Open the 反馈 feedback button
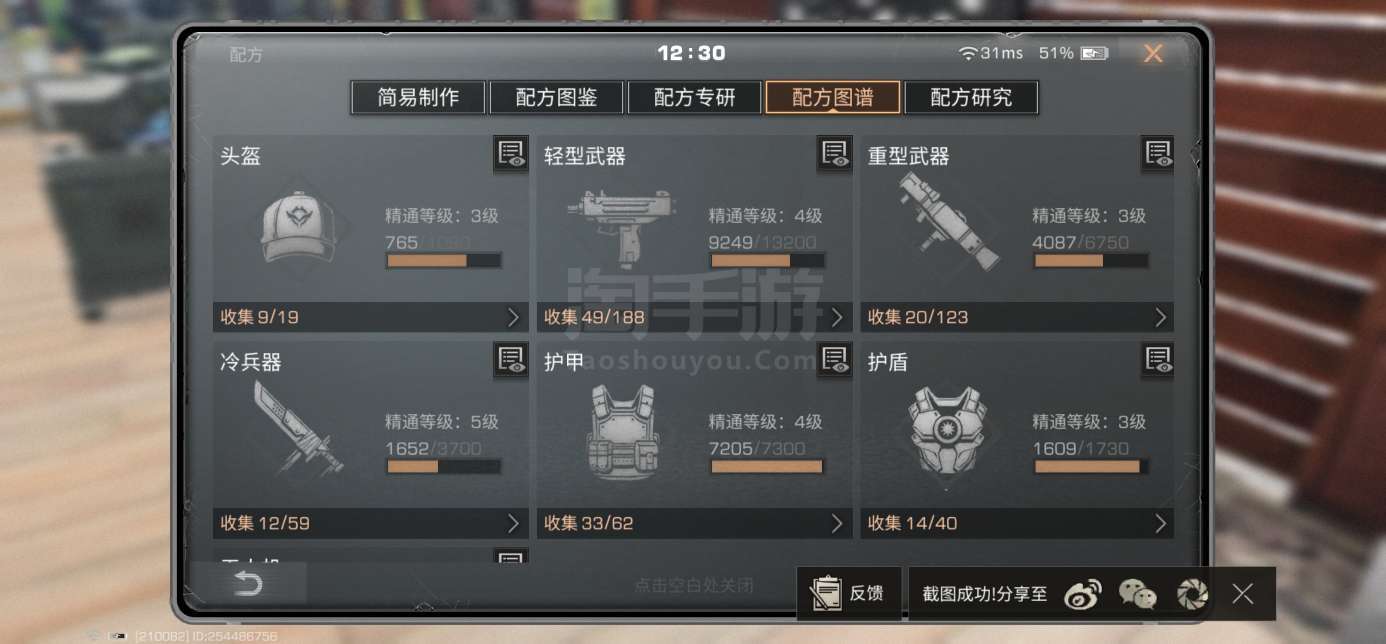The image size is (1386, 644). [850, 593]
